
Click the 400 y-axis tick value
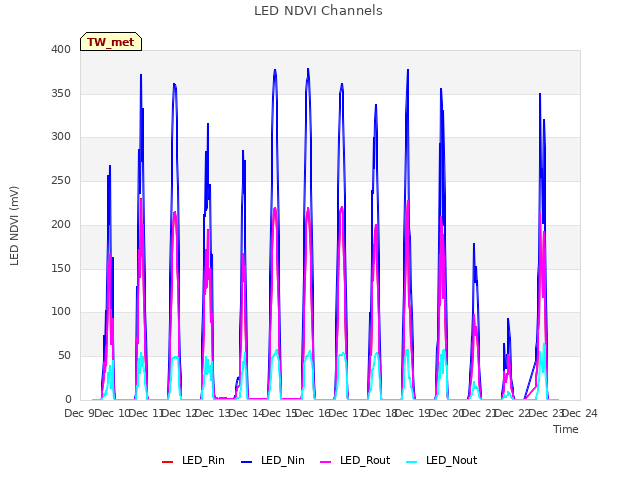click(x=61, y=49)
